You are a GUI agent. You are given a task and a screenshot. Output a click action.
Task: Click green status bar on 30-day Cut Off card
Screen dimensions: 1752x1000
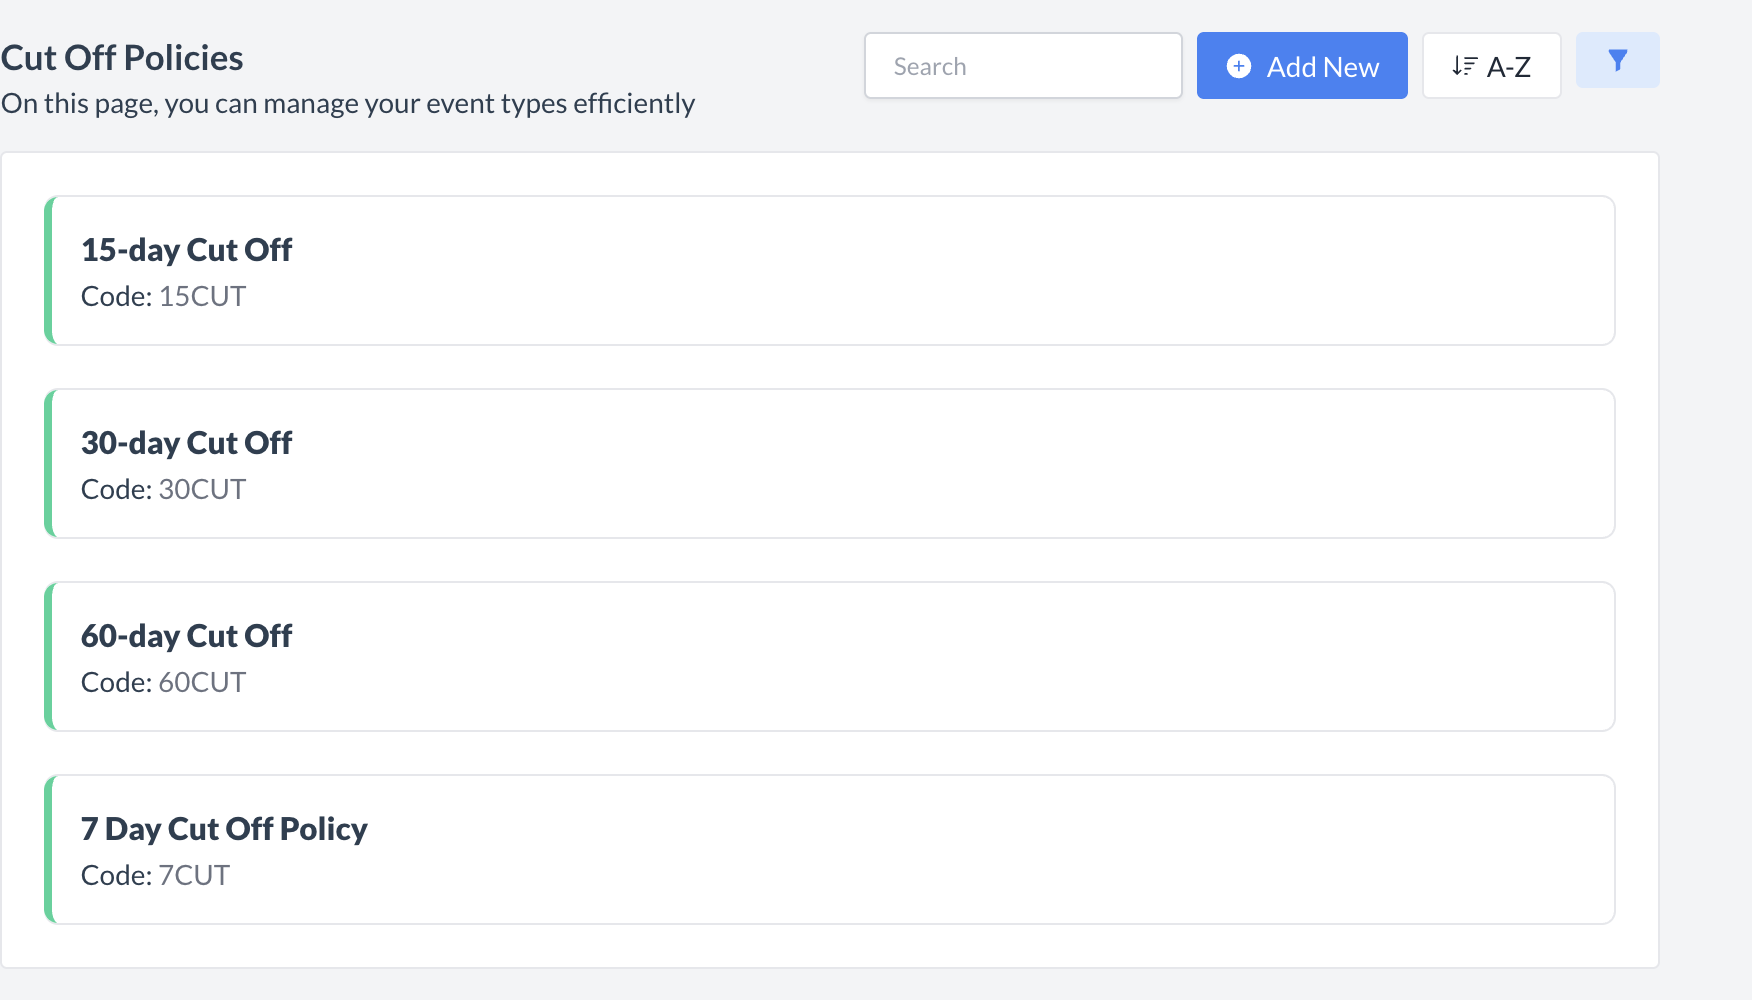48,464
